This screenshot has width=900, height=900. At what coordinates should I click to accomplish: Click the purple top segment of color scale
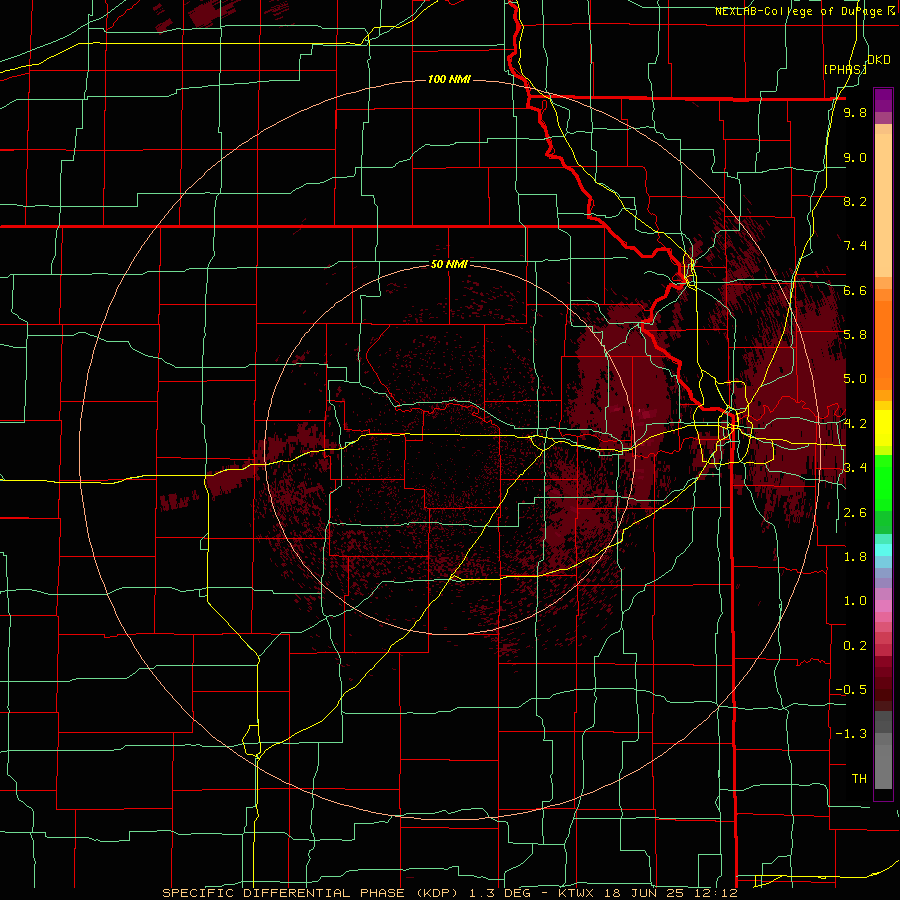tap(883, 100)
